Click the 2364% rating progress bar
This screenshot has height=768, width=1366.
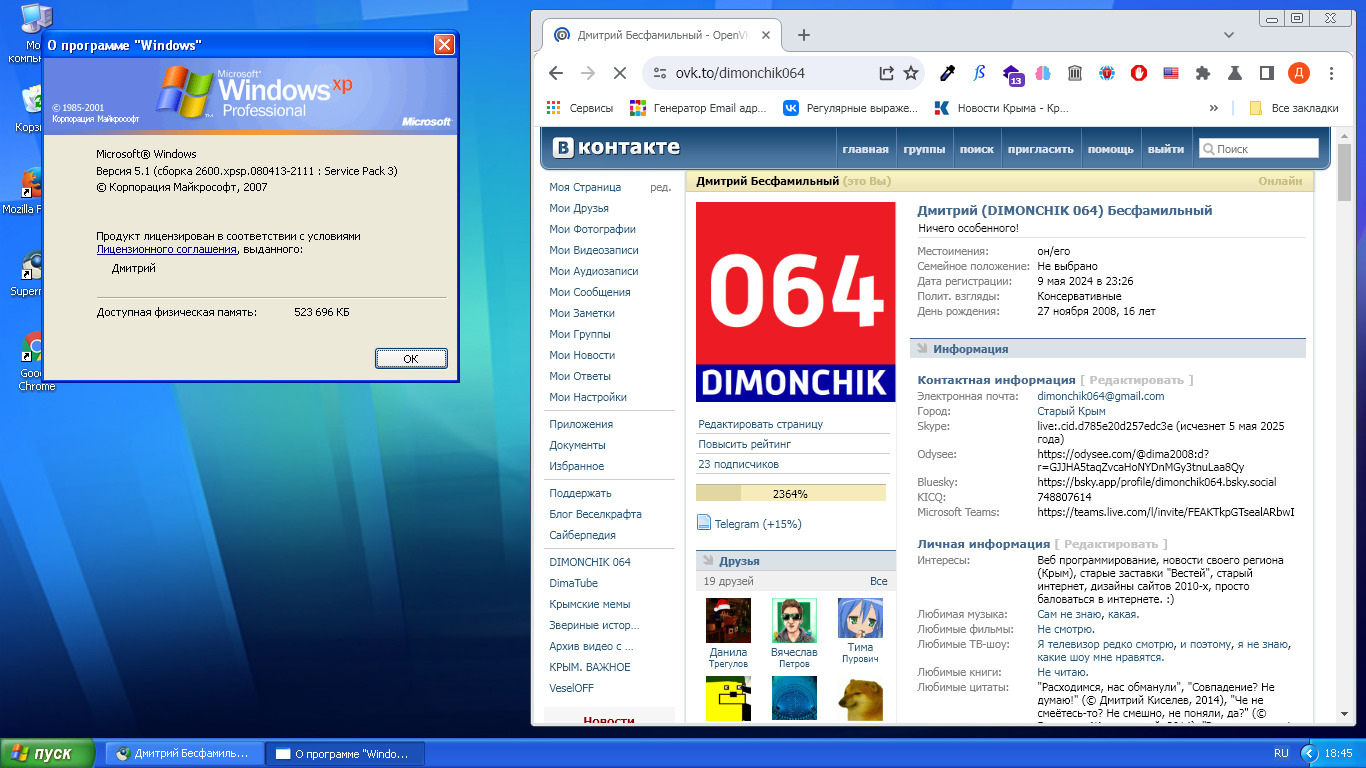pyautogui.click(x=790, y=493)
